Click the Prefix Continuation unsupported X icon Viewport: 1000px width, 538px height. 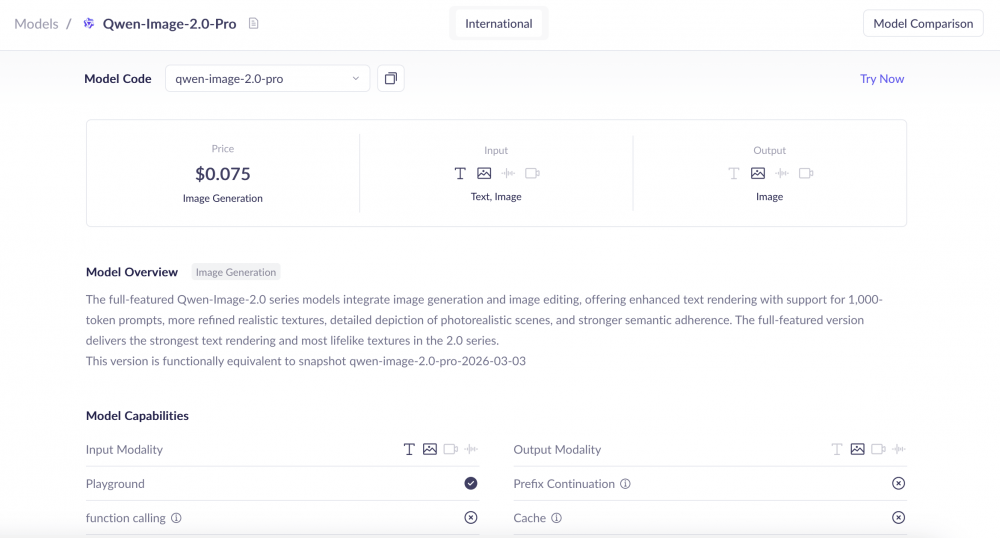click(899, 483)
